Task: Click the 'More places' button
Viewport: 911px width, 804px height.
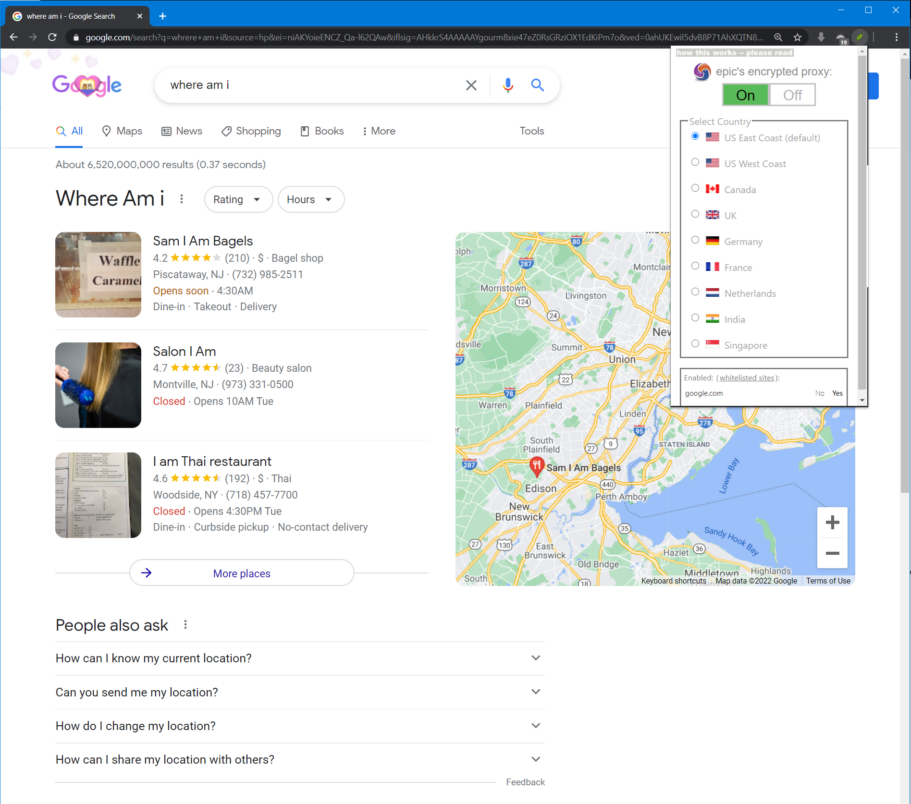Action: (x=241, y=572)
